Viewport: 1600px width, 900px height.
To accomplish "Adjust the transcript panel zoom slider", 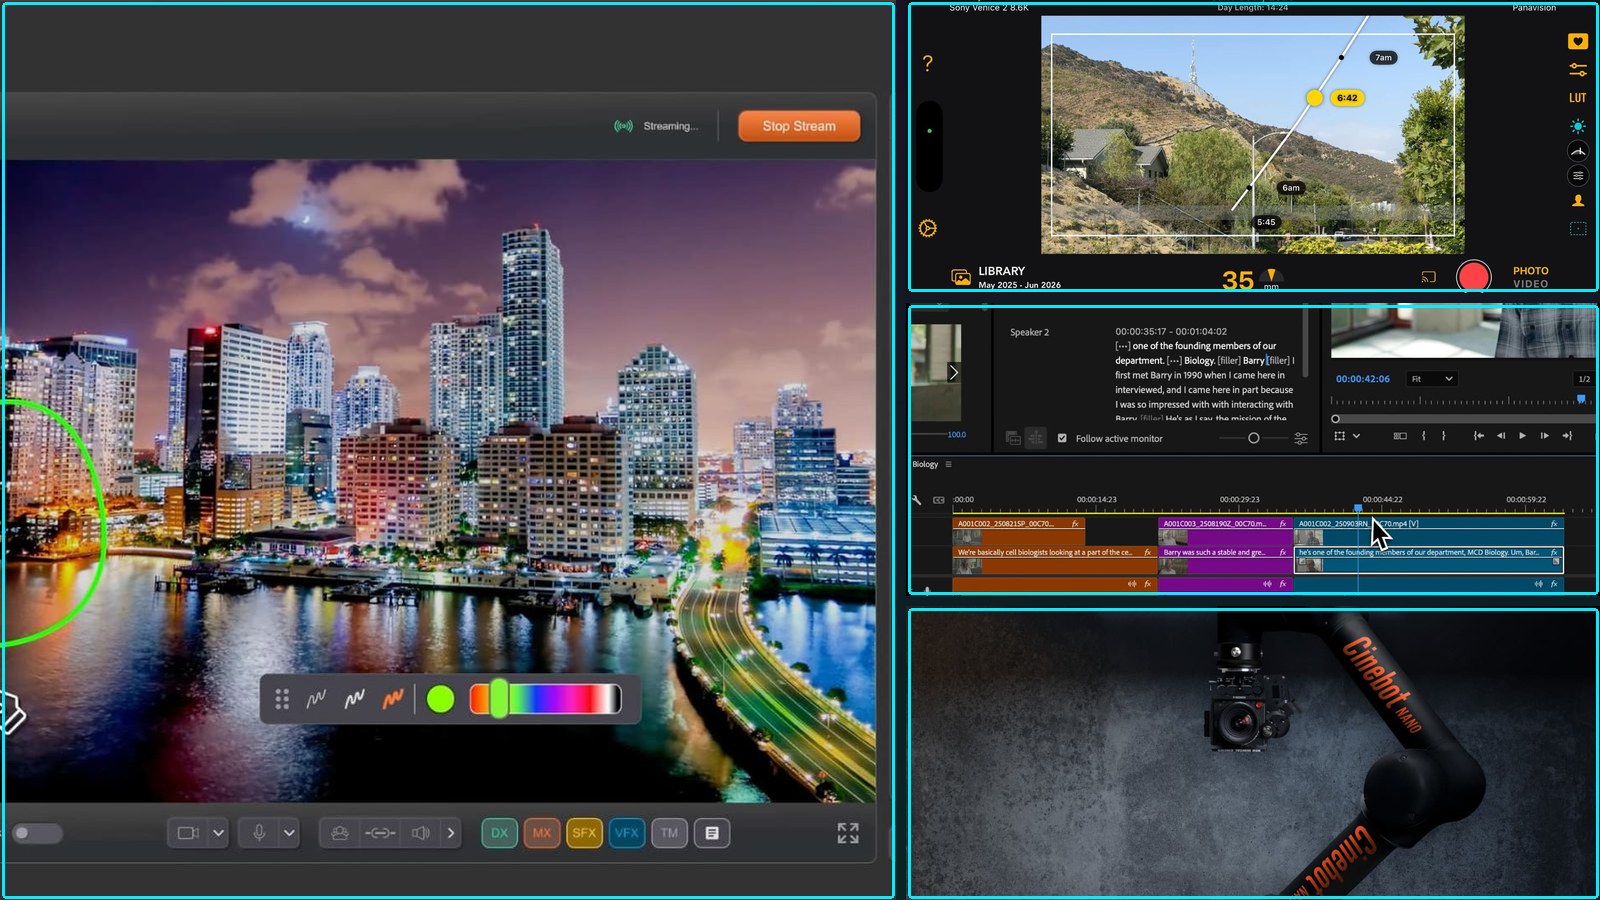I will coord(1253,438).
